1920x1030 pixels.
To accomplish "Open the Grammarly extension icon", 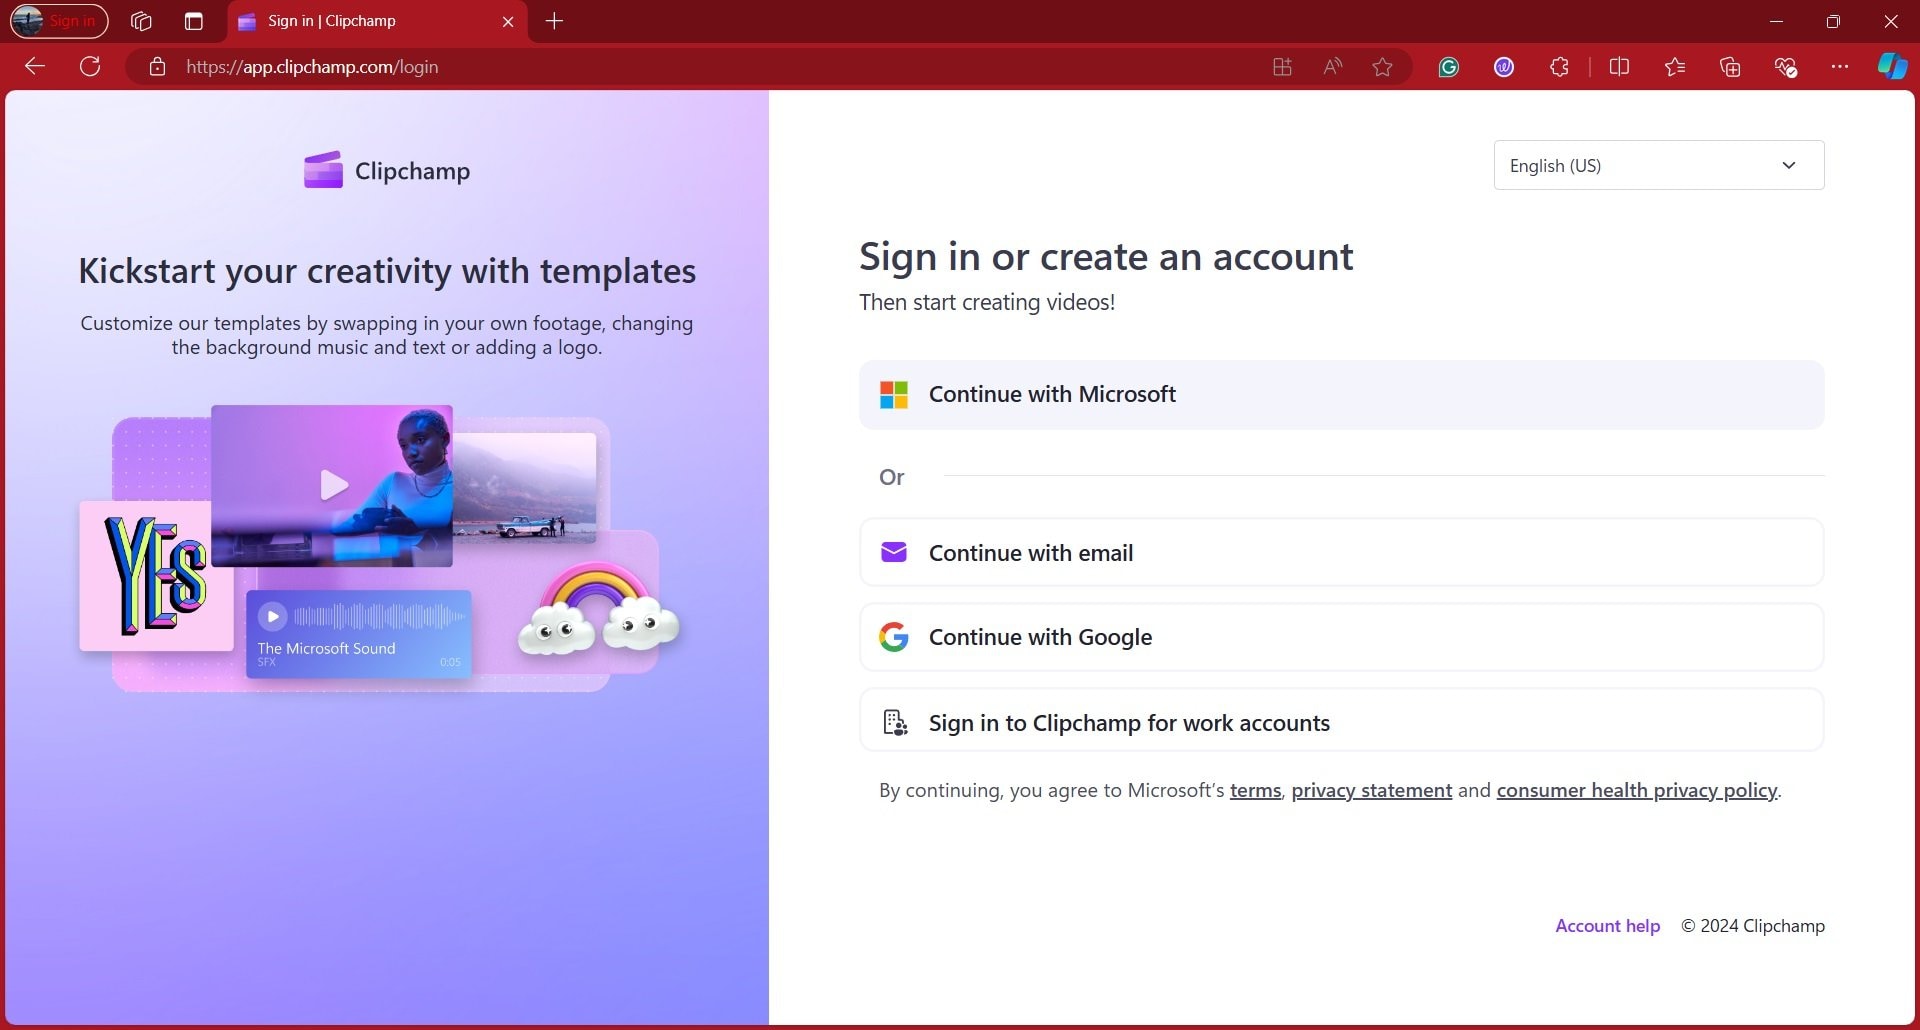I will pyautogui.click(x=1449, y=67).
